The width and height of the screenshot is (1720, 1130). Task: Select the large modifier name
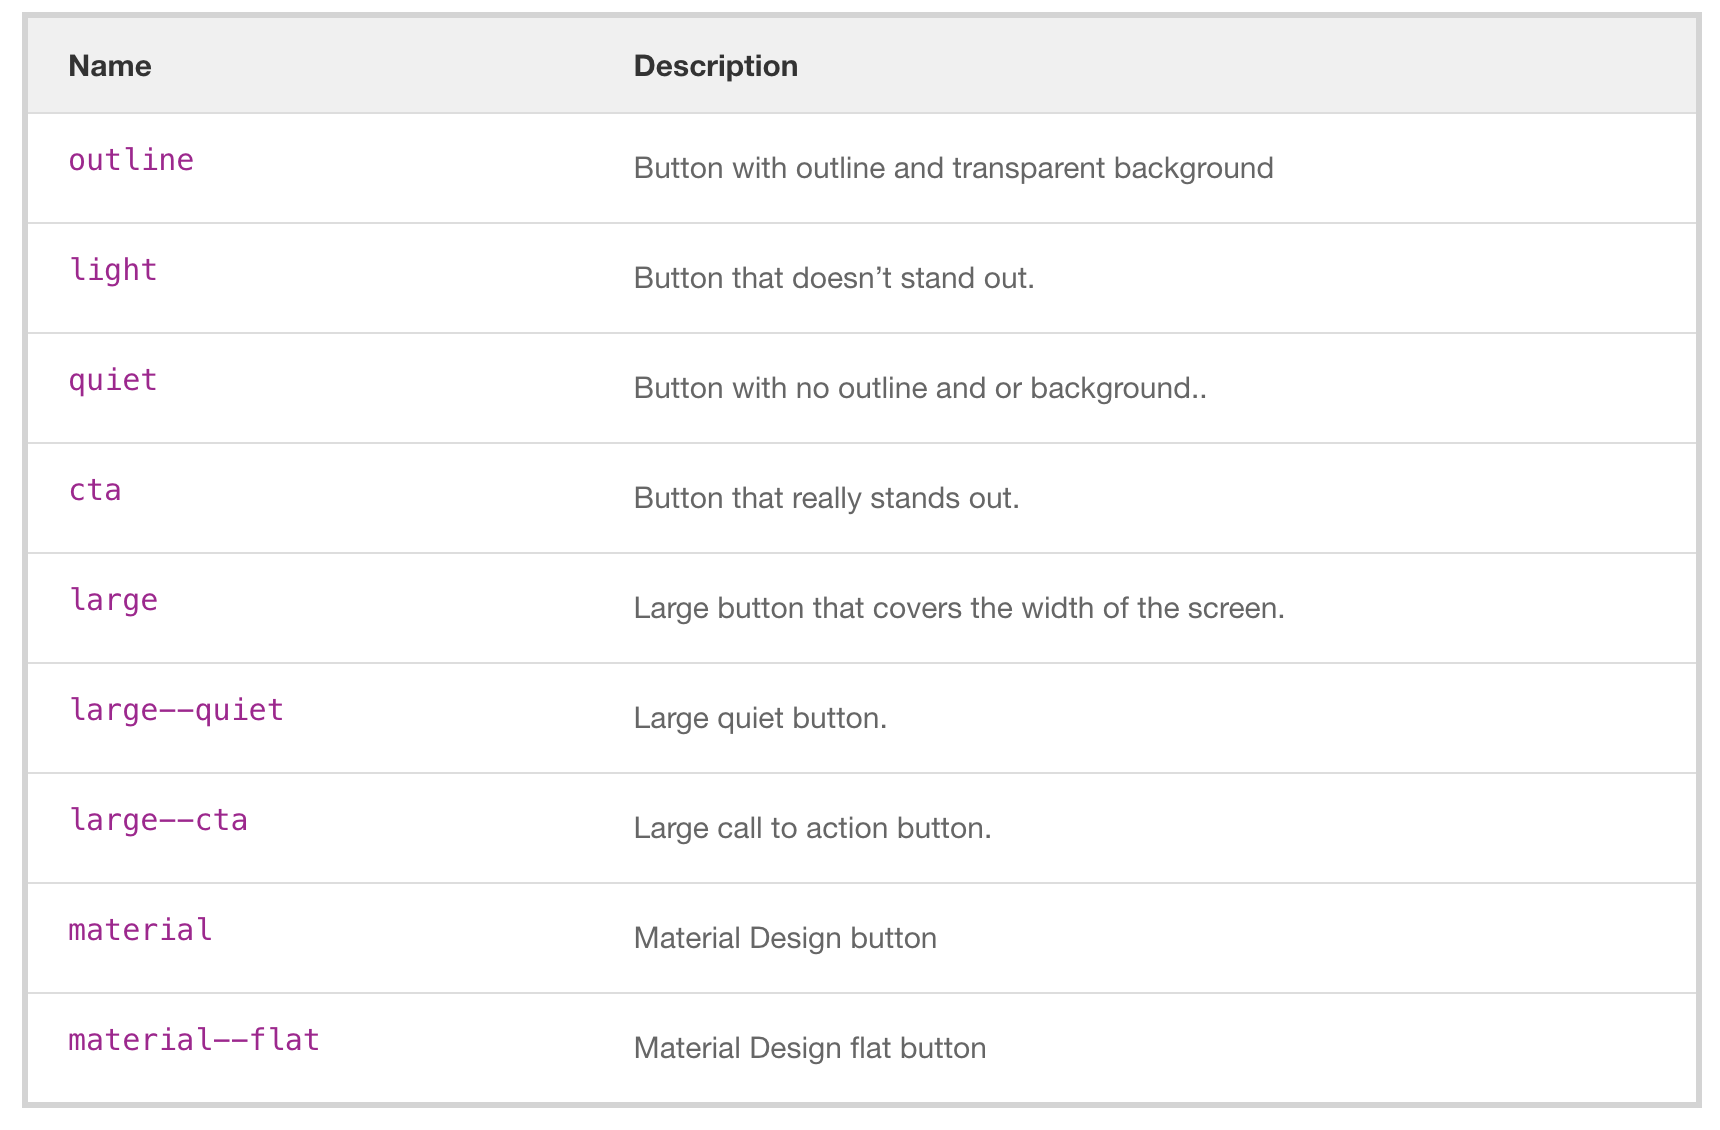click(113, 600)
